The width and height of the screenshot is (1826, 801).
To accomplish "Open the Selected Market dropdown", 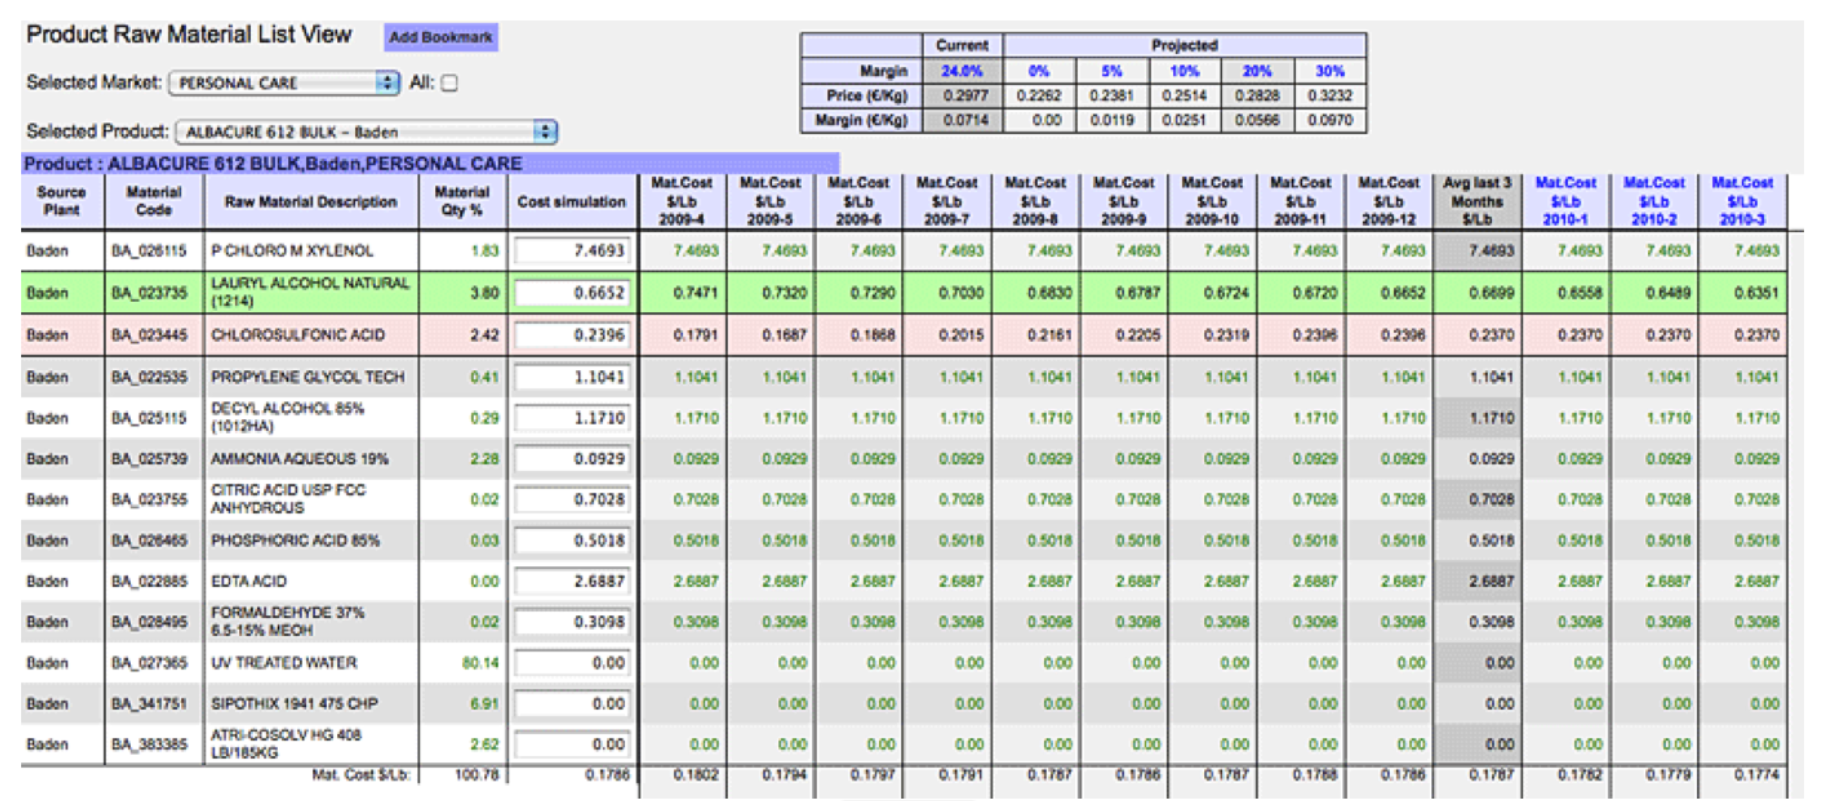I will (x=284, y=83).
